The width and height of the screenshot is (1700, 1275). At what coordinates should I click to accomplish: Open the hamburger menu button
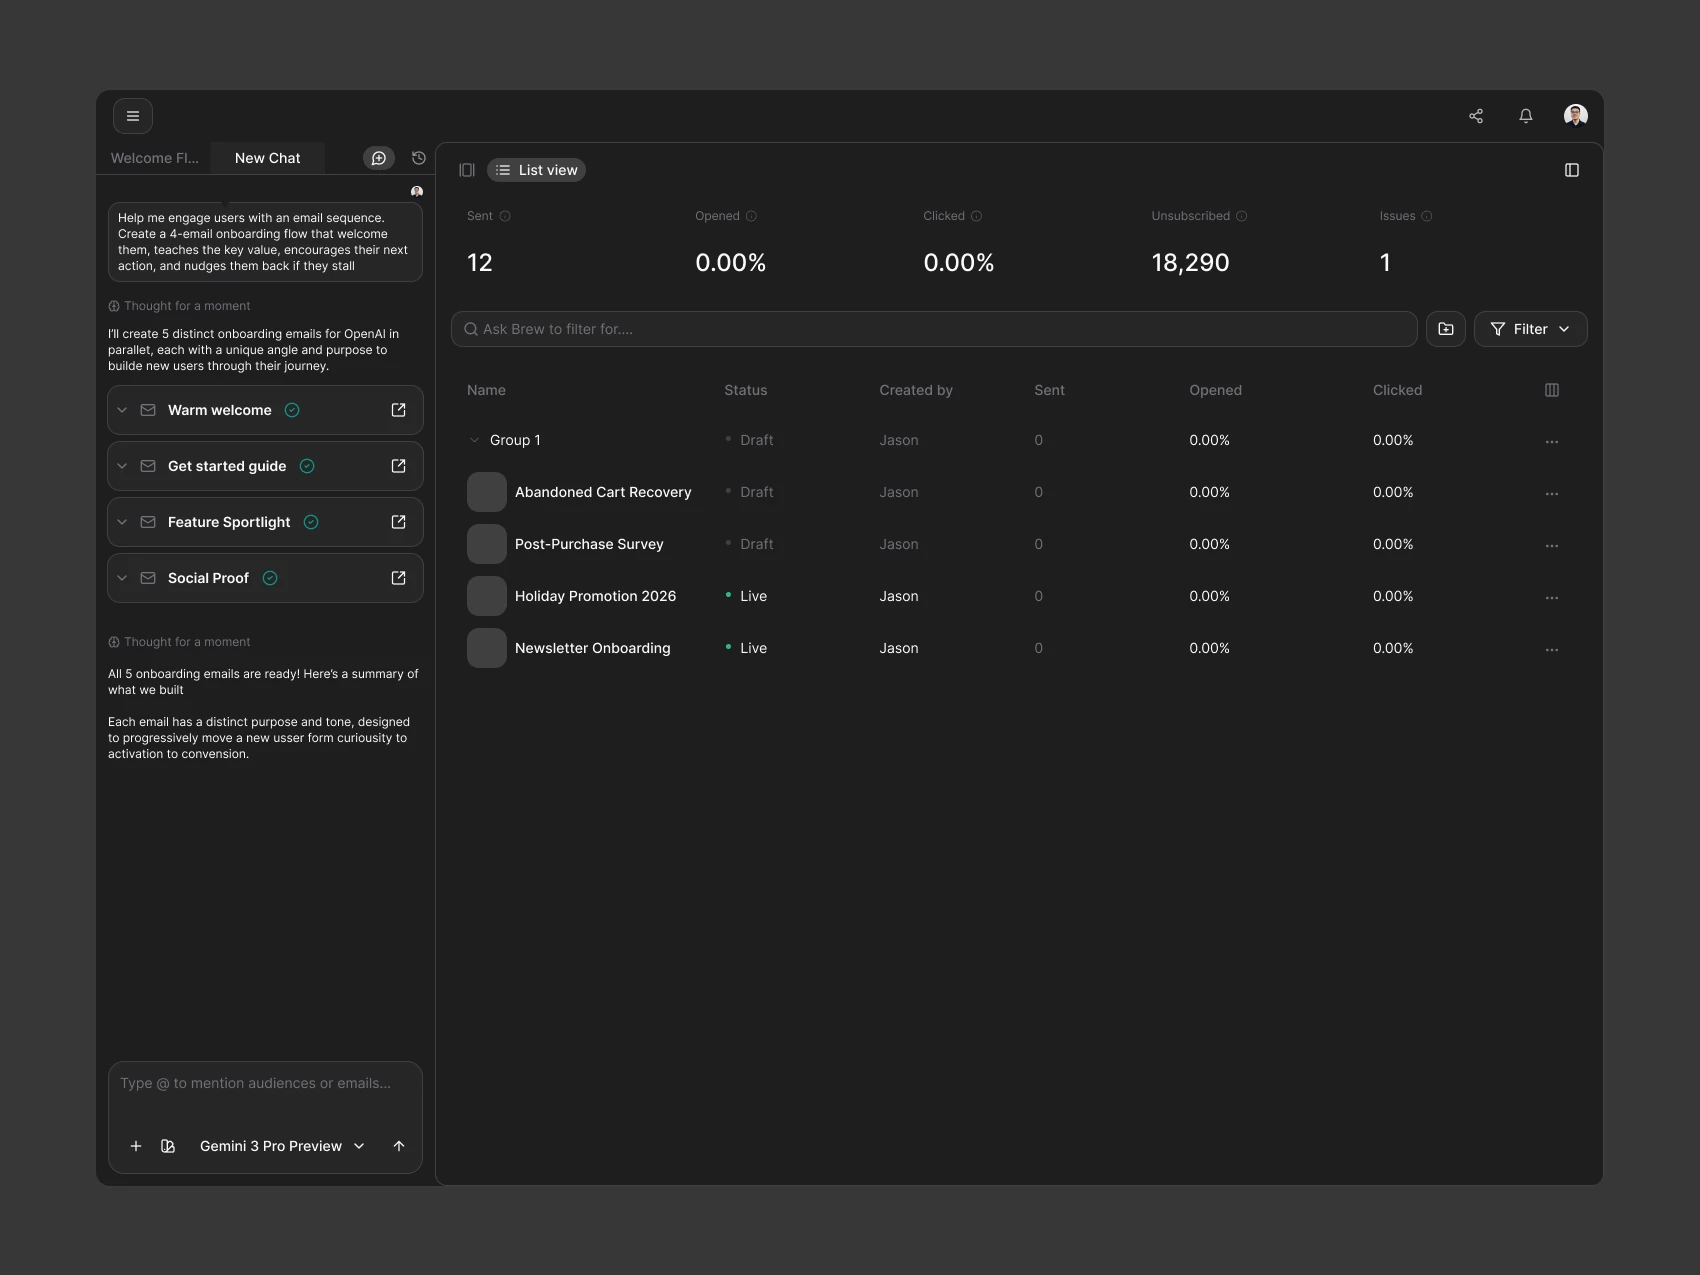click(x=133, y=116)
